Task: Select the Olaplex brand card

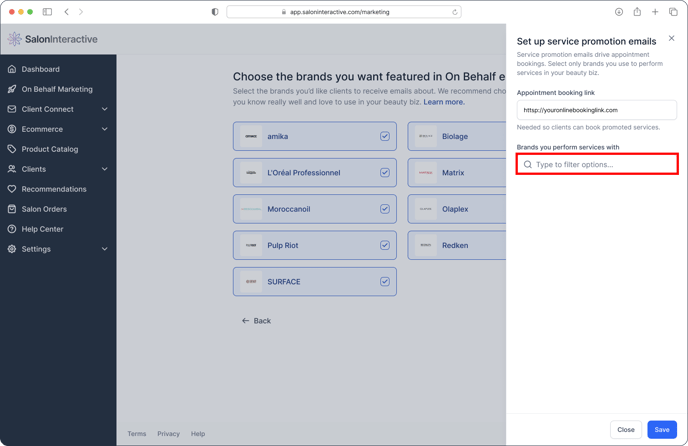Action: [x=456, y=209]
